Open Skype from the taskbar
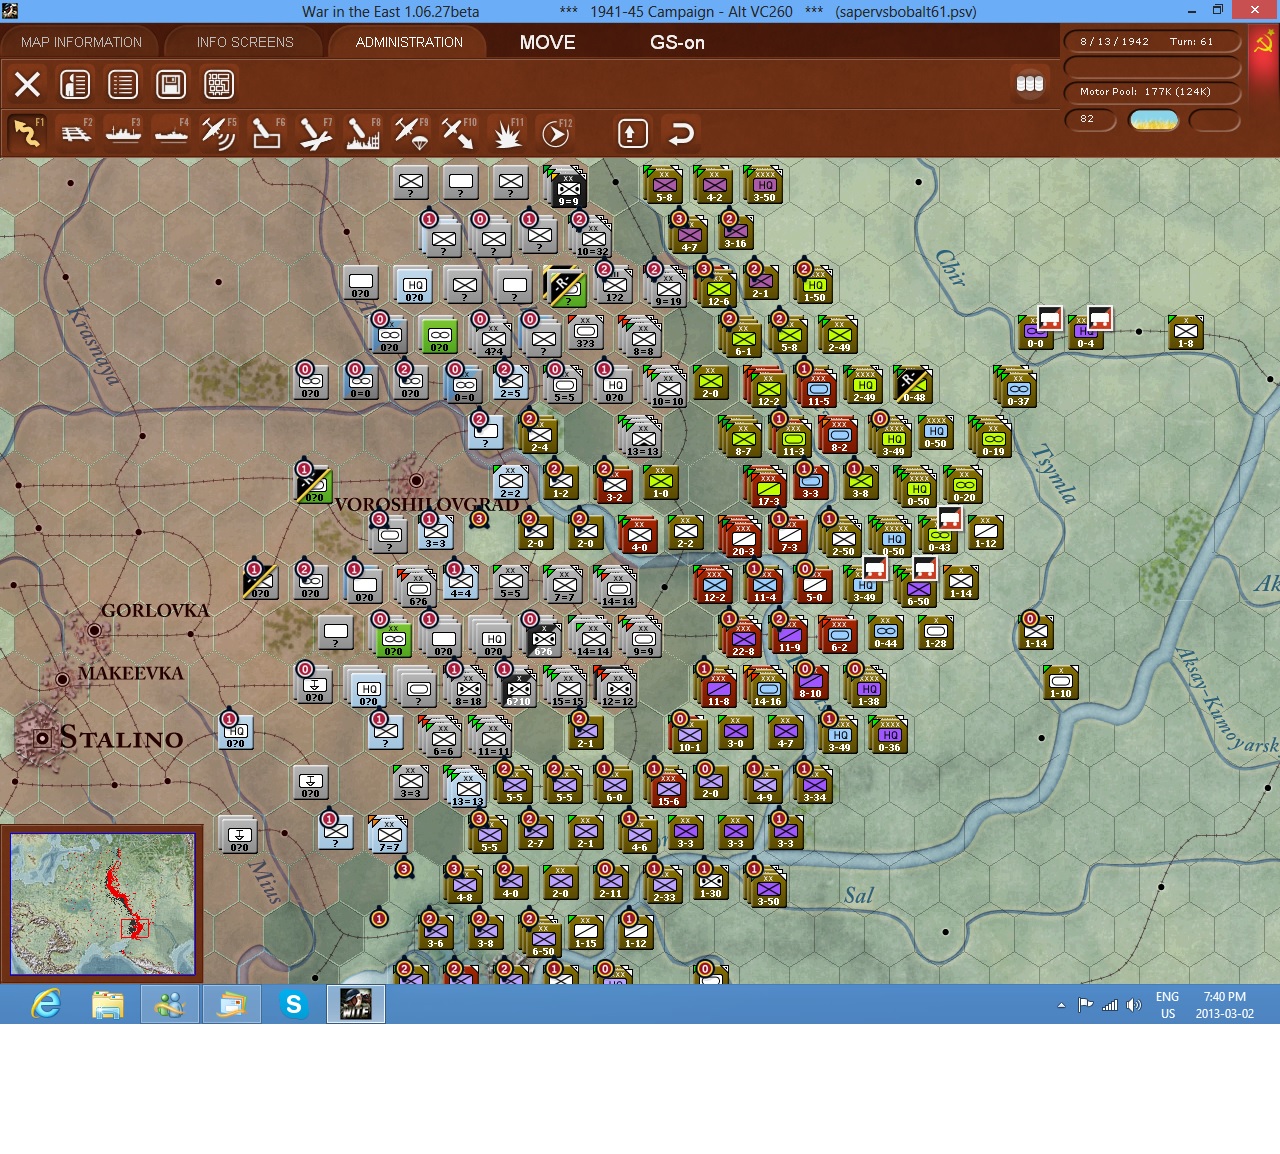The height and width of the screenshot is (1154, 1280). click(294, 1004)
